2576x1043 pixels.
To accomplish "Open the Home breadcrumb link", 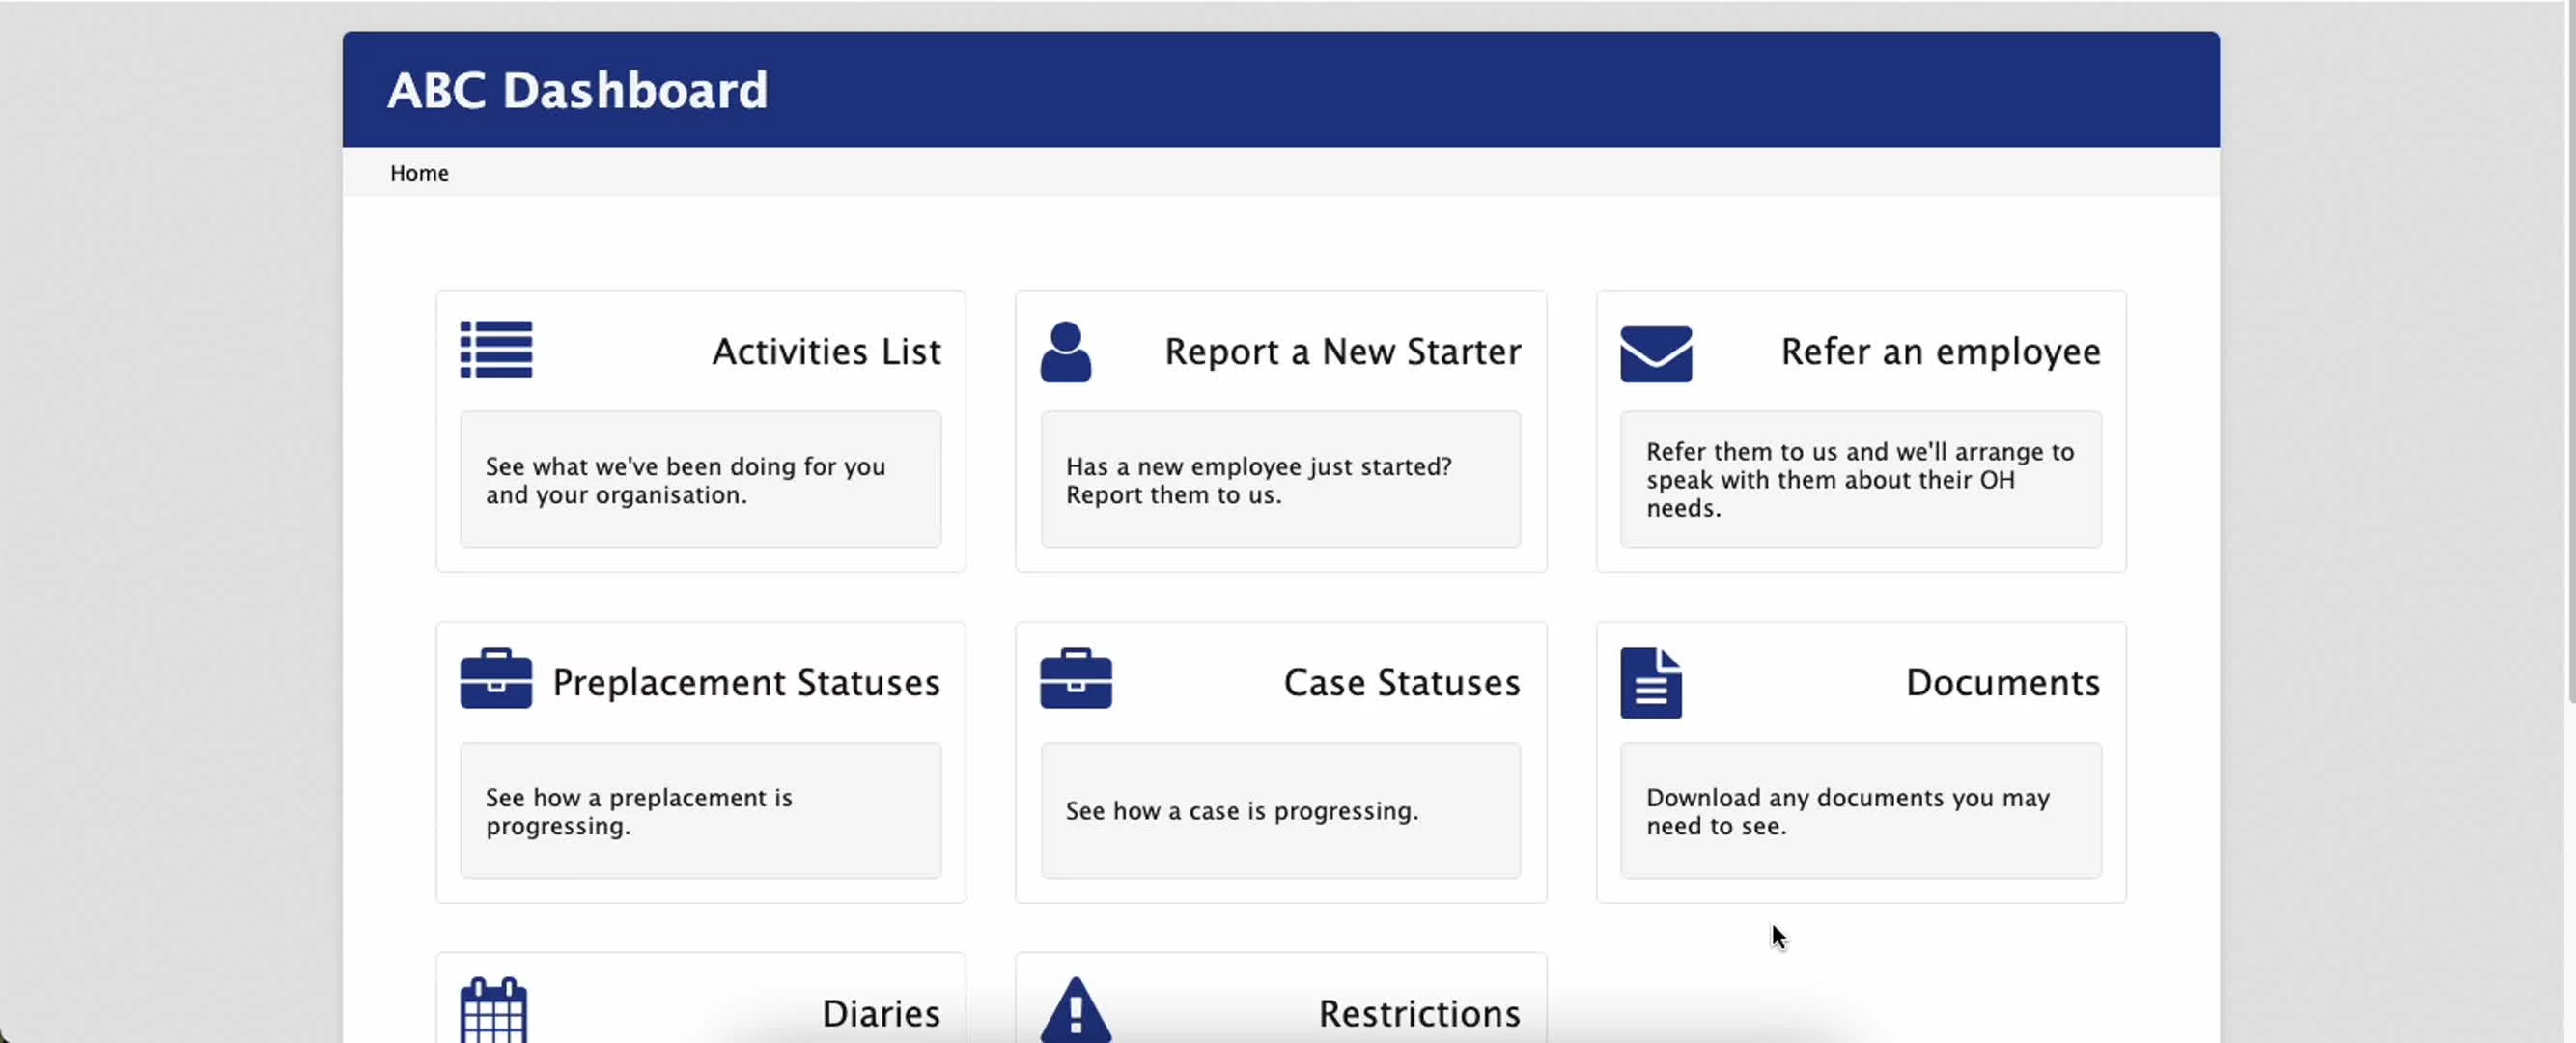I will coord(419,173).
